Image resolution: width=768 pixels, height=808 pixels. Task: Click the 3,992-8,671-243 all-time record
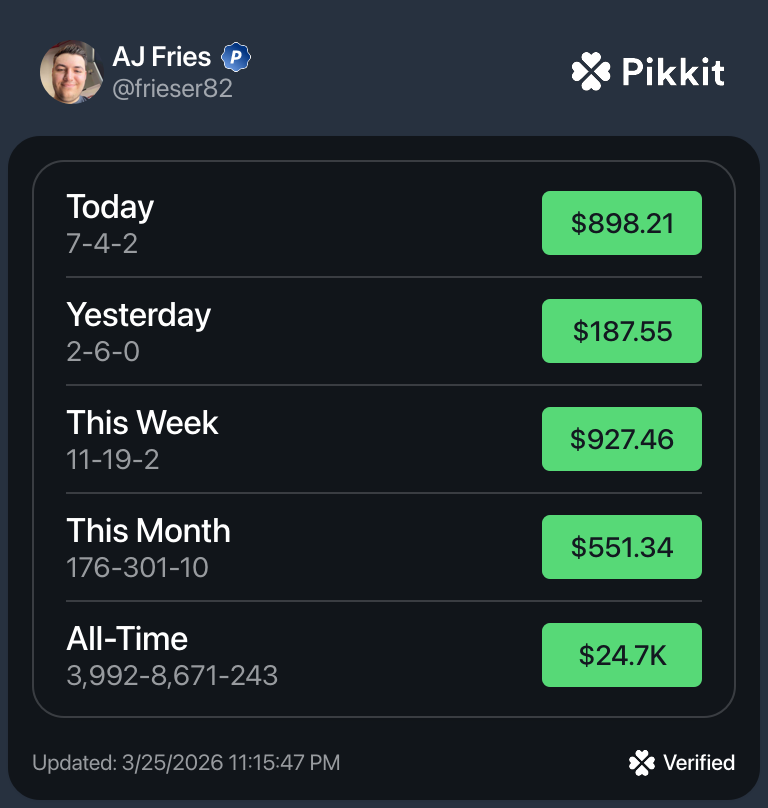tap(172, 676)
